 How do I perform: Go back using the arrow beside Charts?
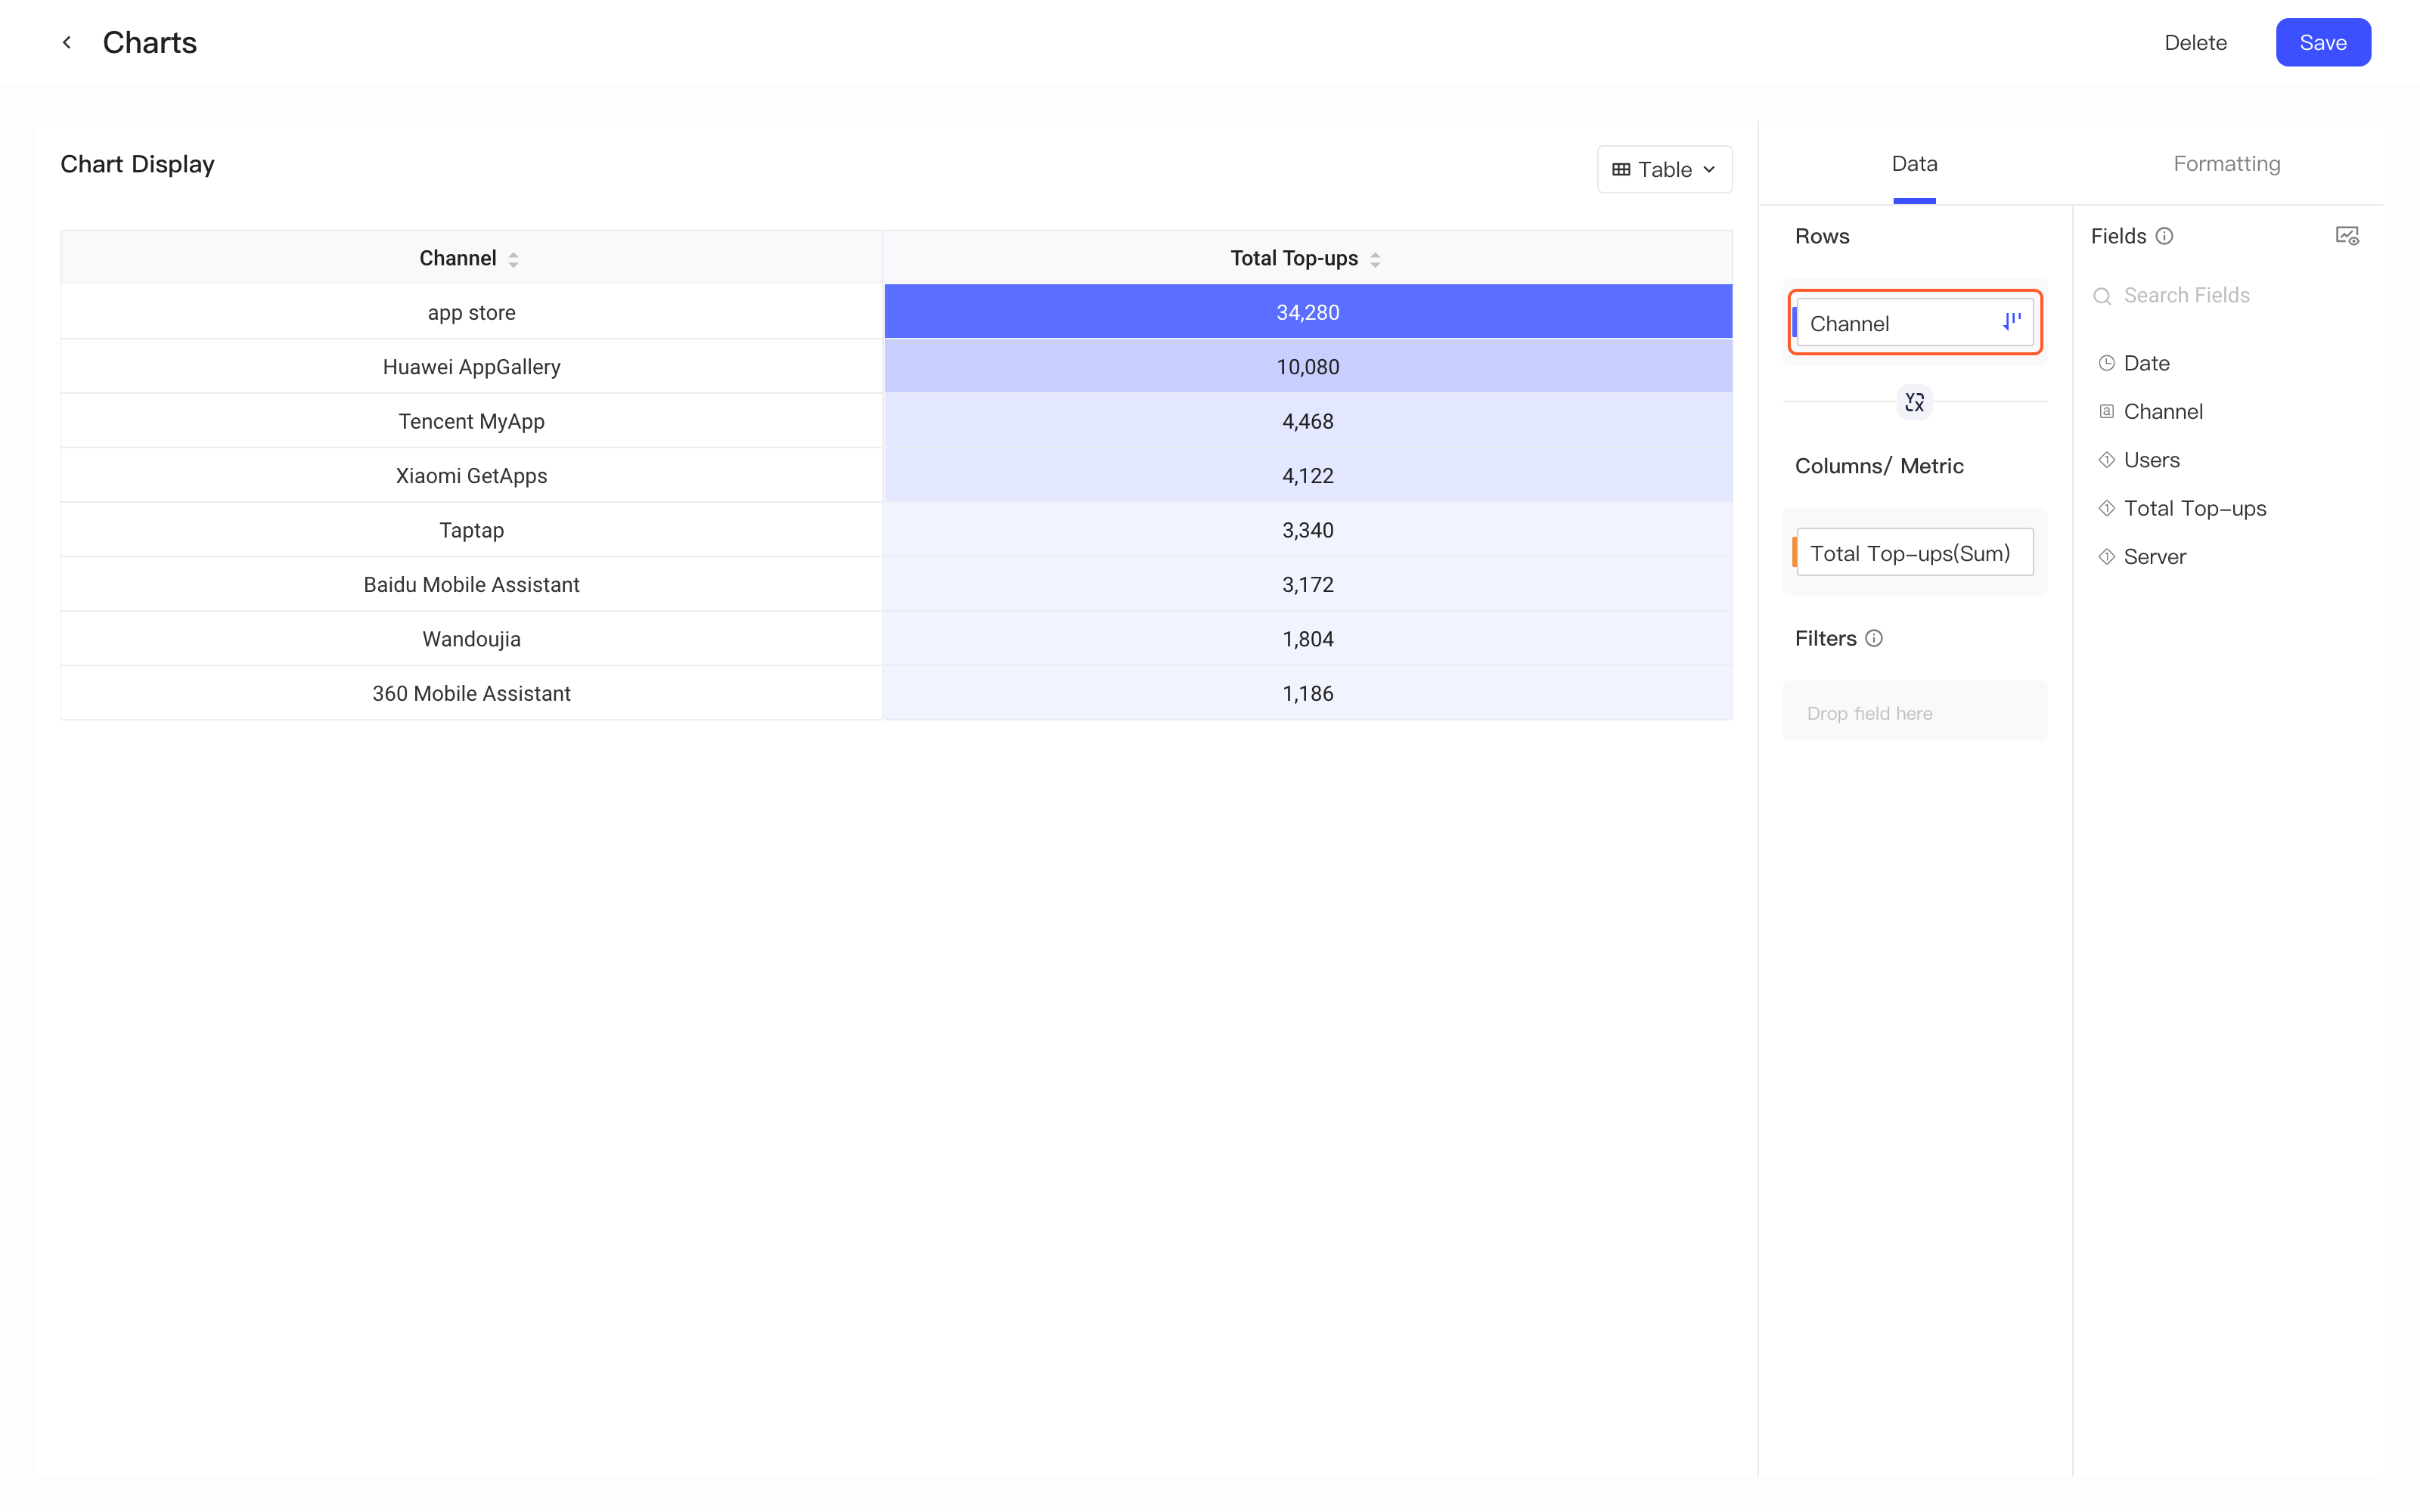[67, 42]
